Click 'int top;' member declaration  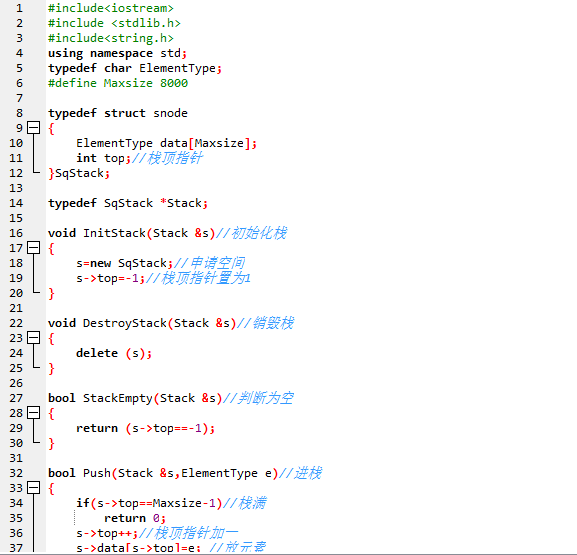tap(103, 158)
